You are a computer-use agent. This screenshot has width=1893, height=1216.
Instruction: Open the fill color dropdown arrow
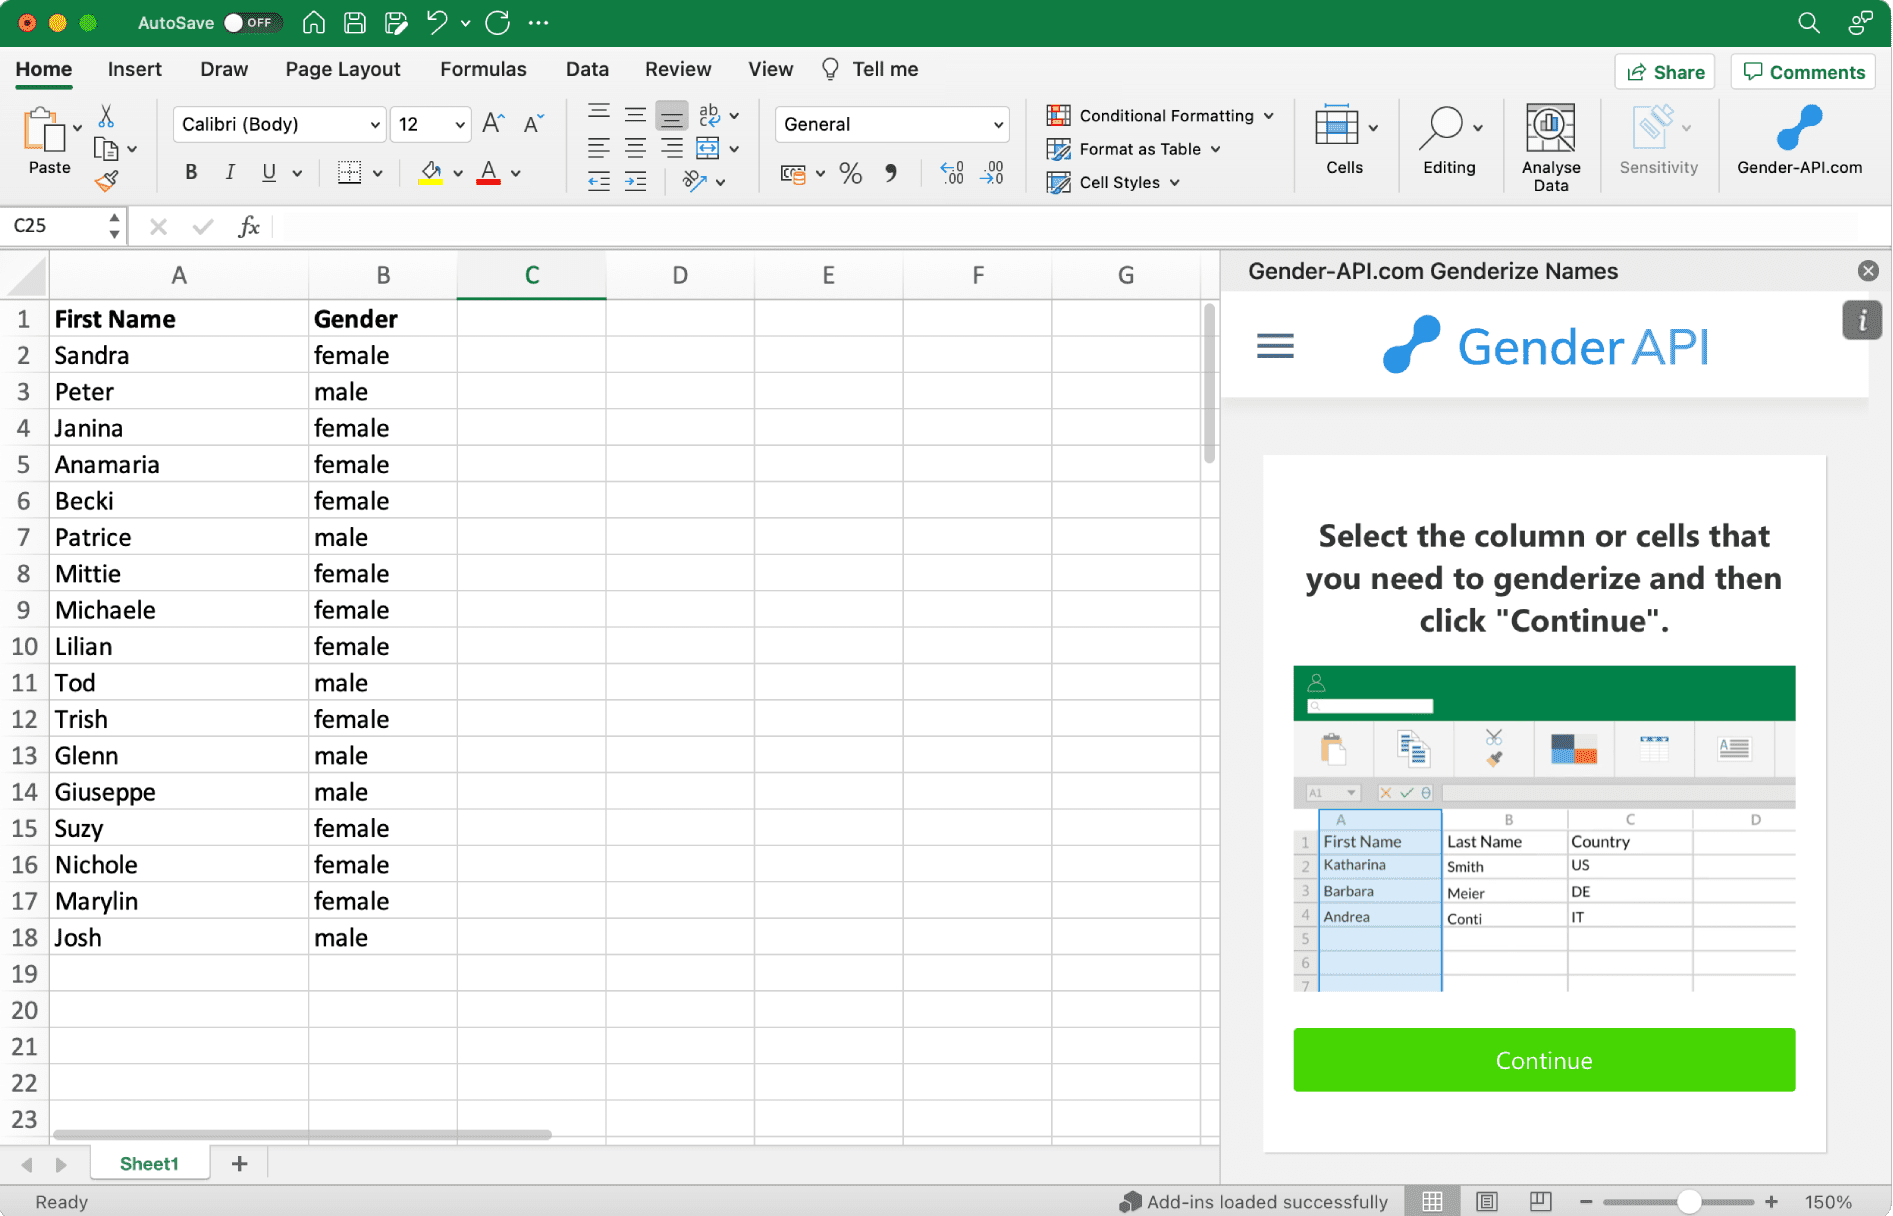pos(458,173)
